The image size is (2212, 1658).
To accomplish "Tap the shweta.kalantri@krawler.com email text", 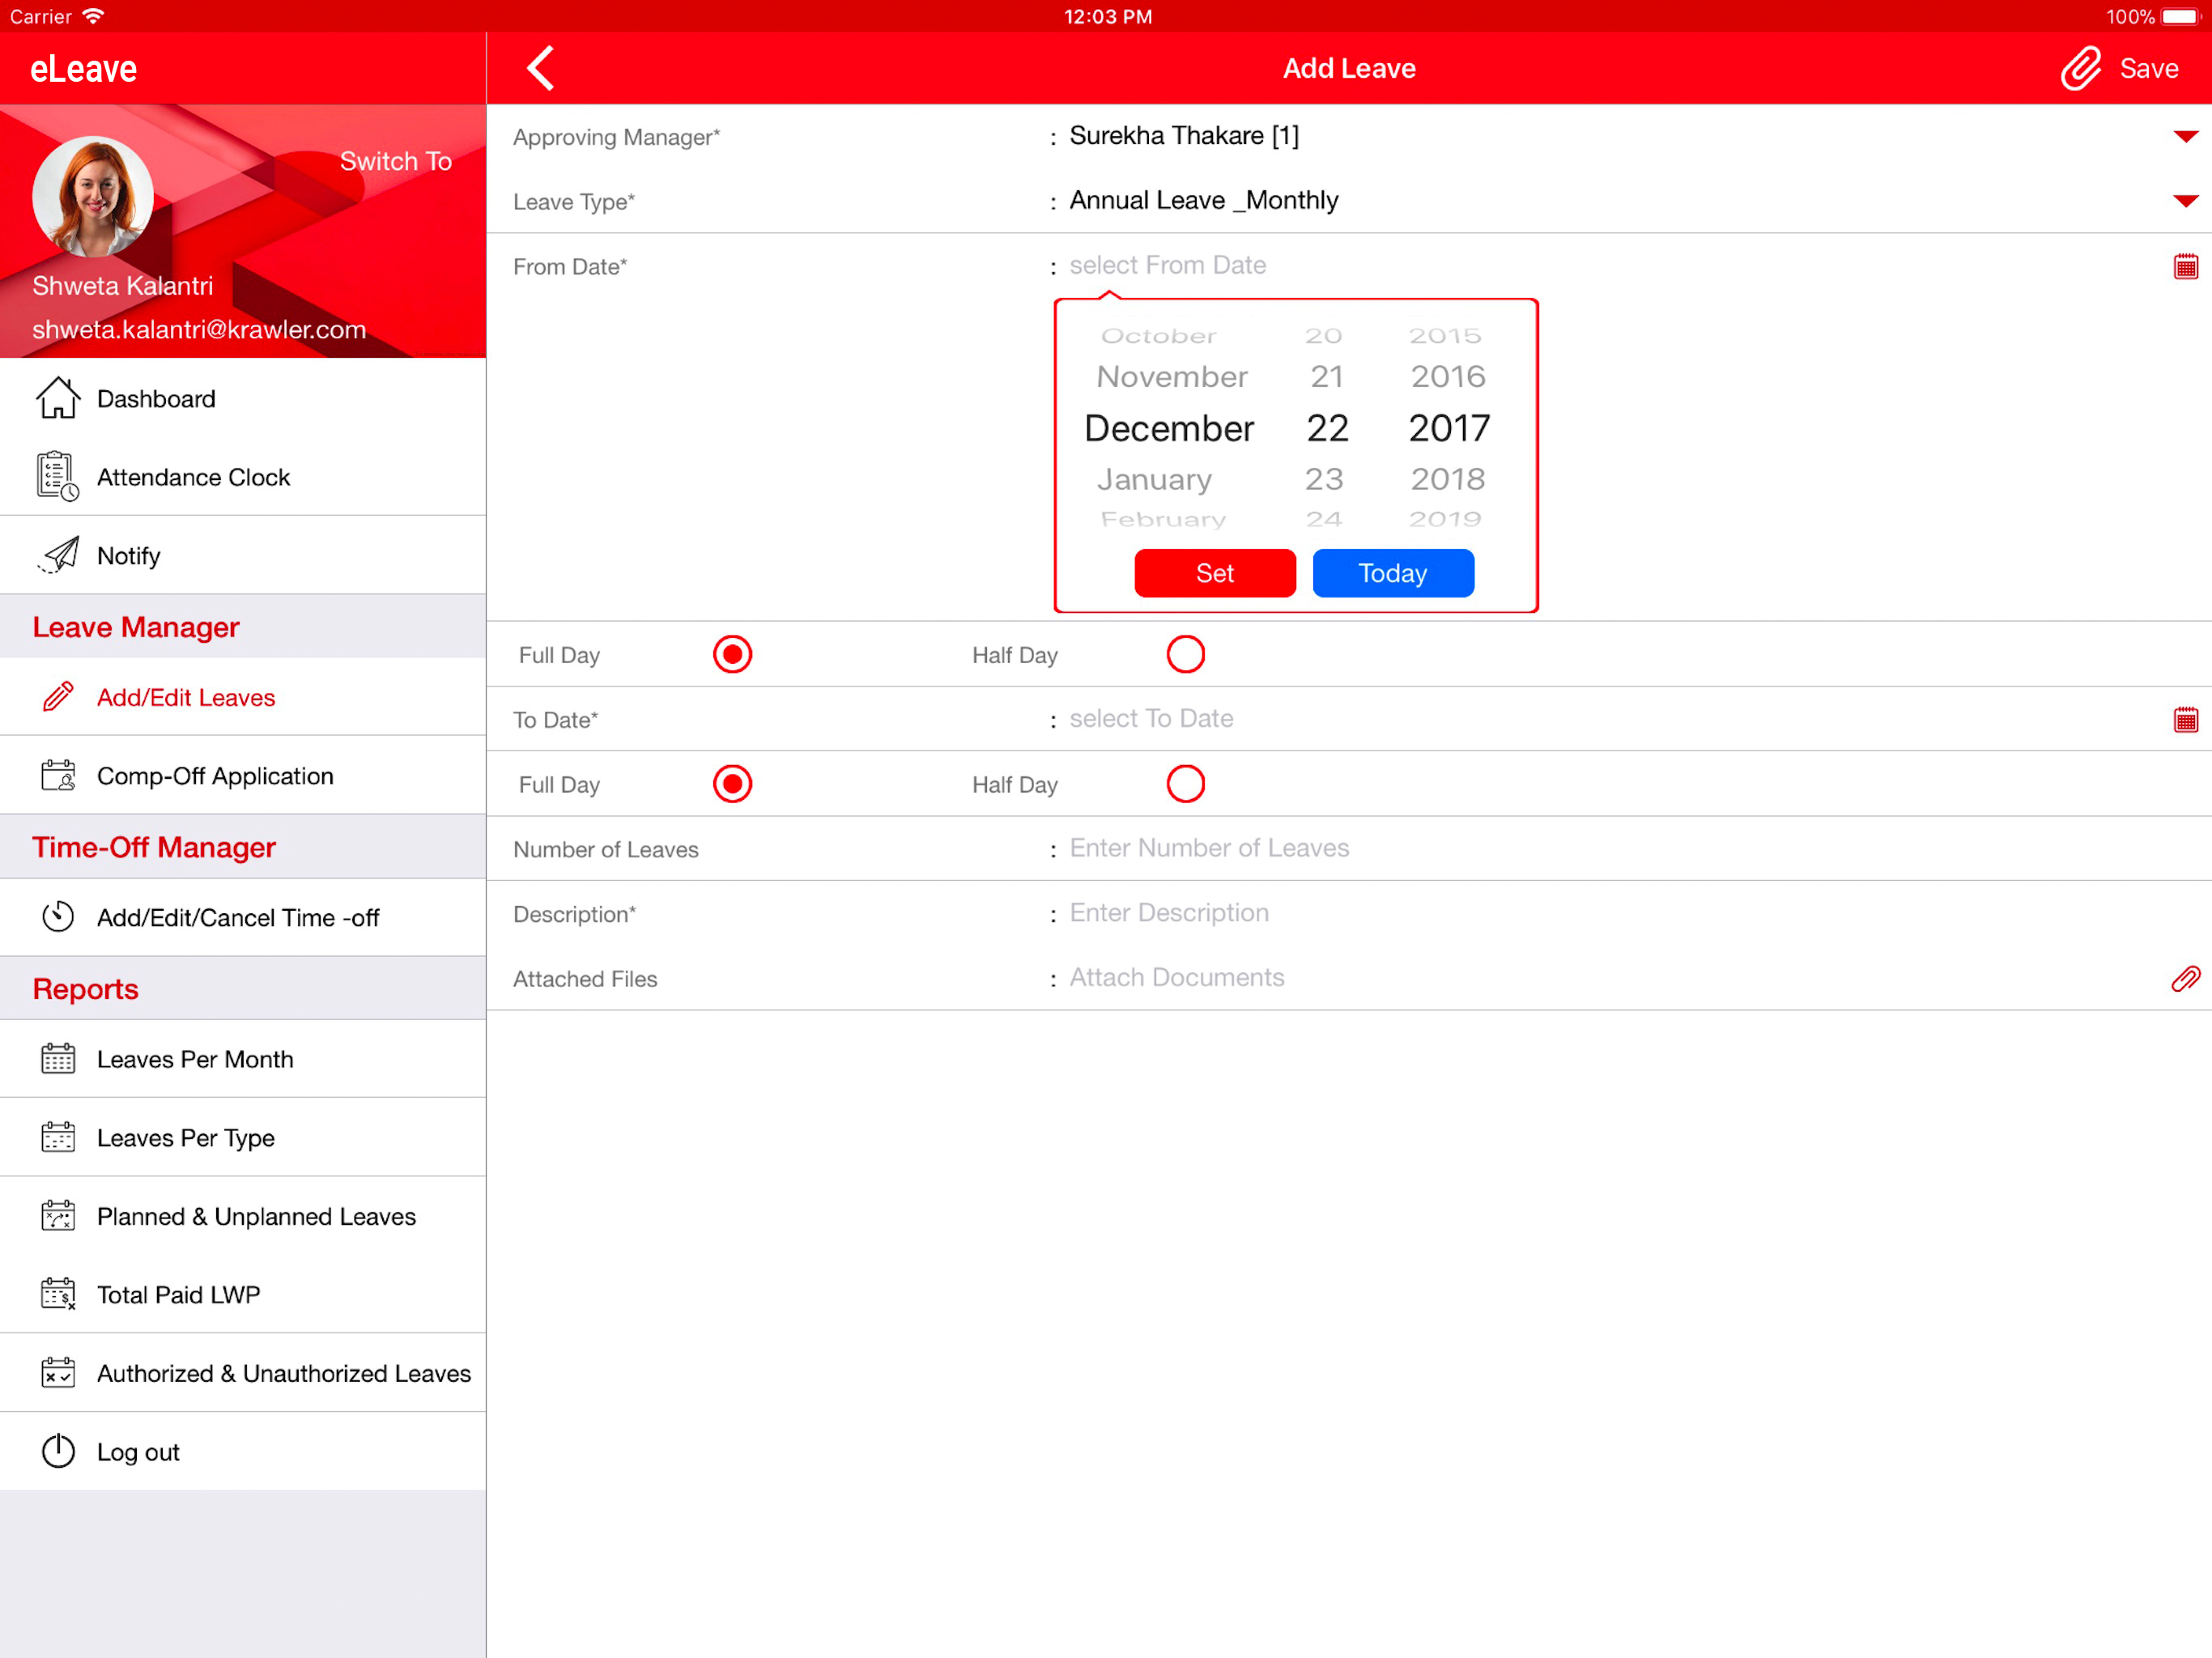I will (199, 330).
